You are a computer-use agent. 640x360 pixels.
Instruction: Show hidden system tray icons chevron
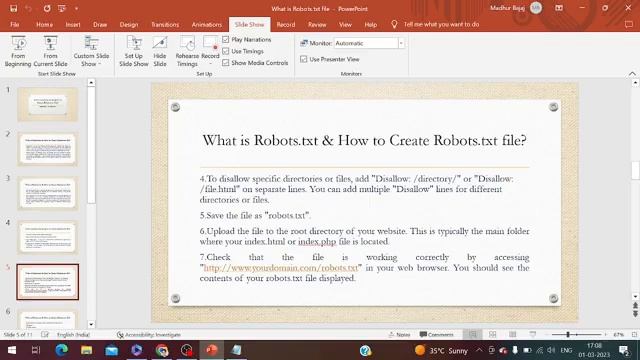(479, 350)
